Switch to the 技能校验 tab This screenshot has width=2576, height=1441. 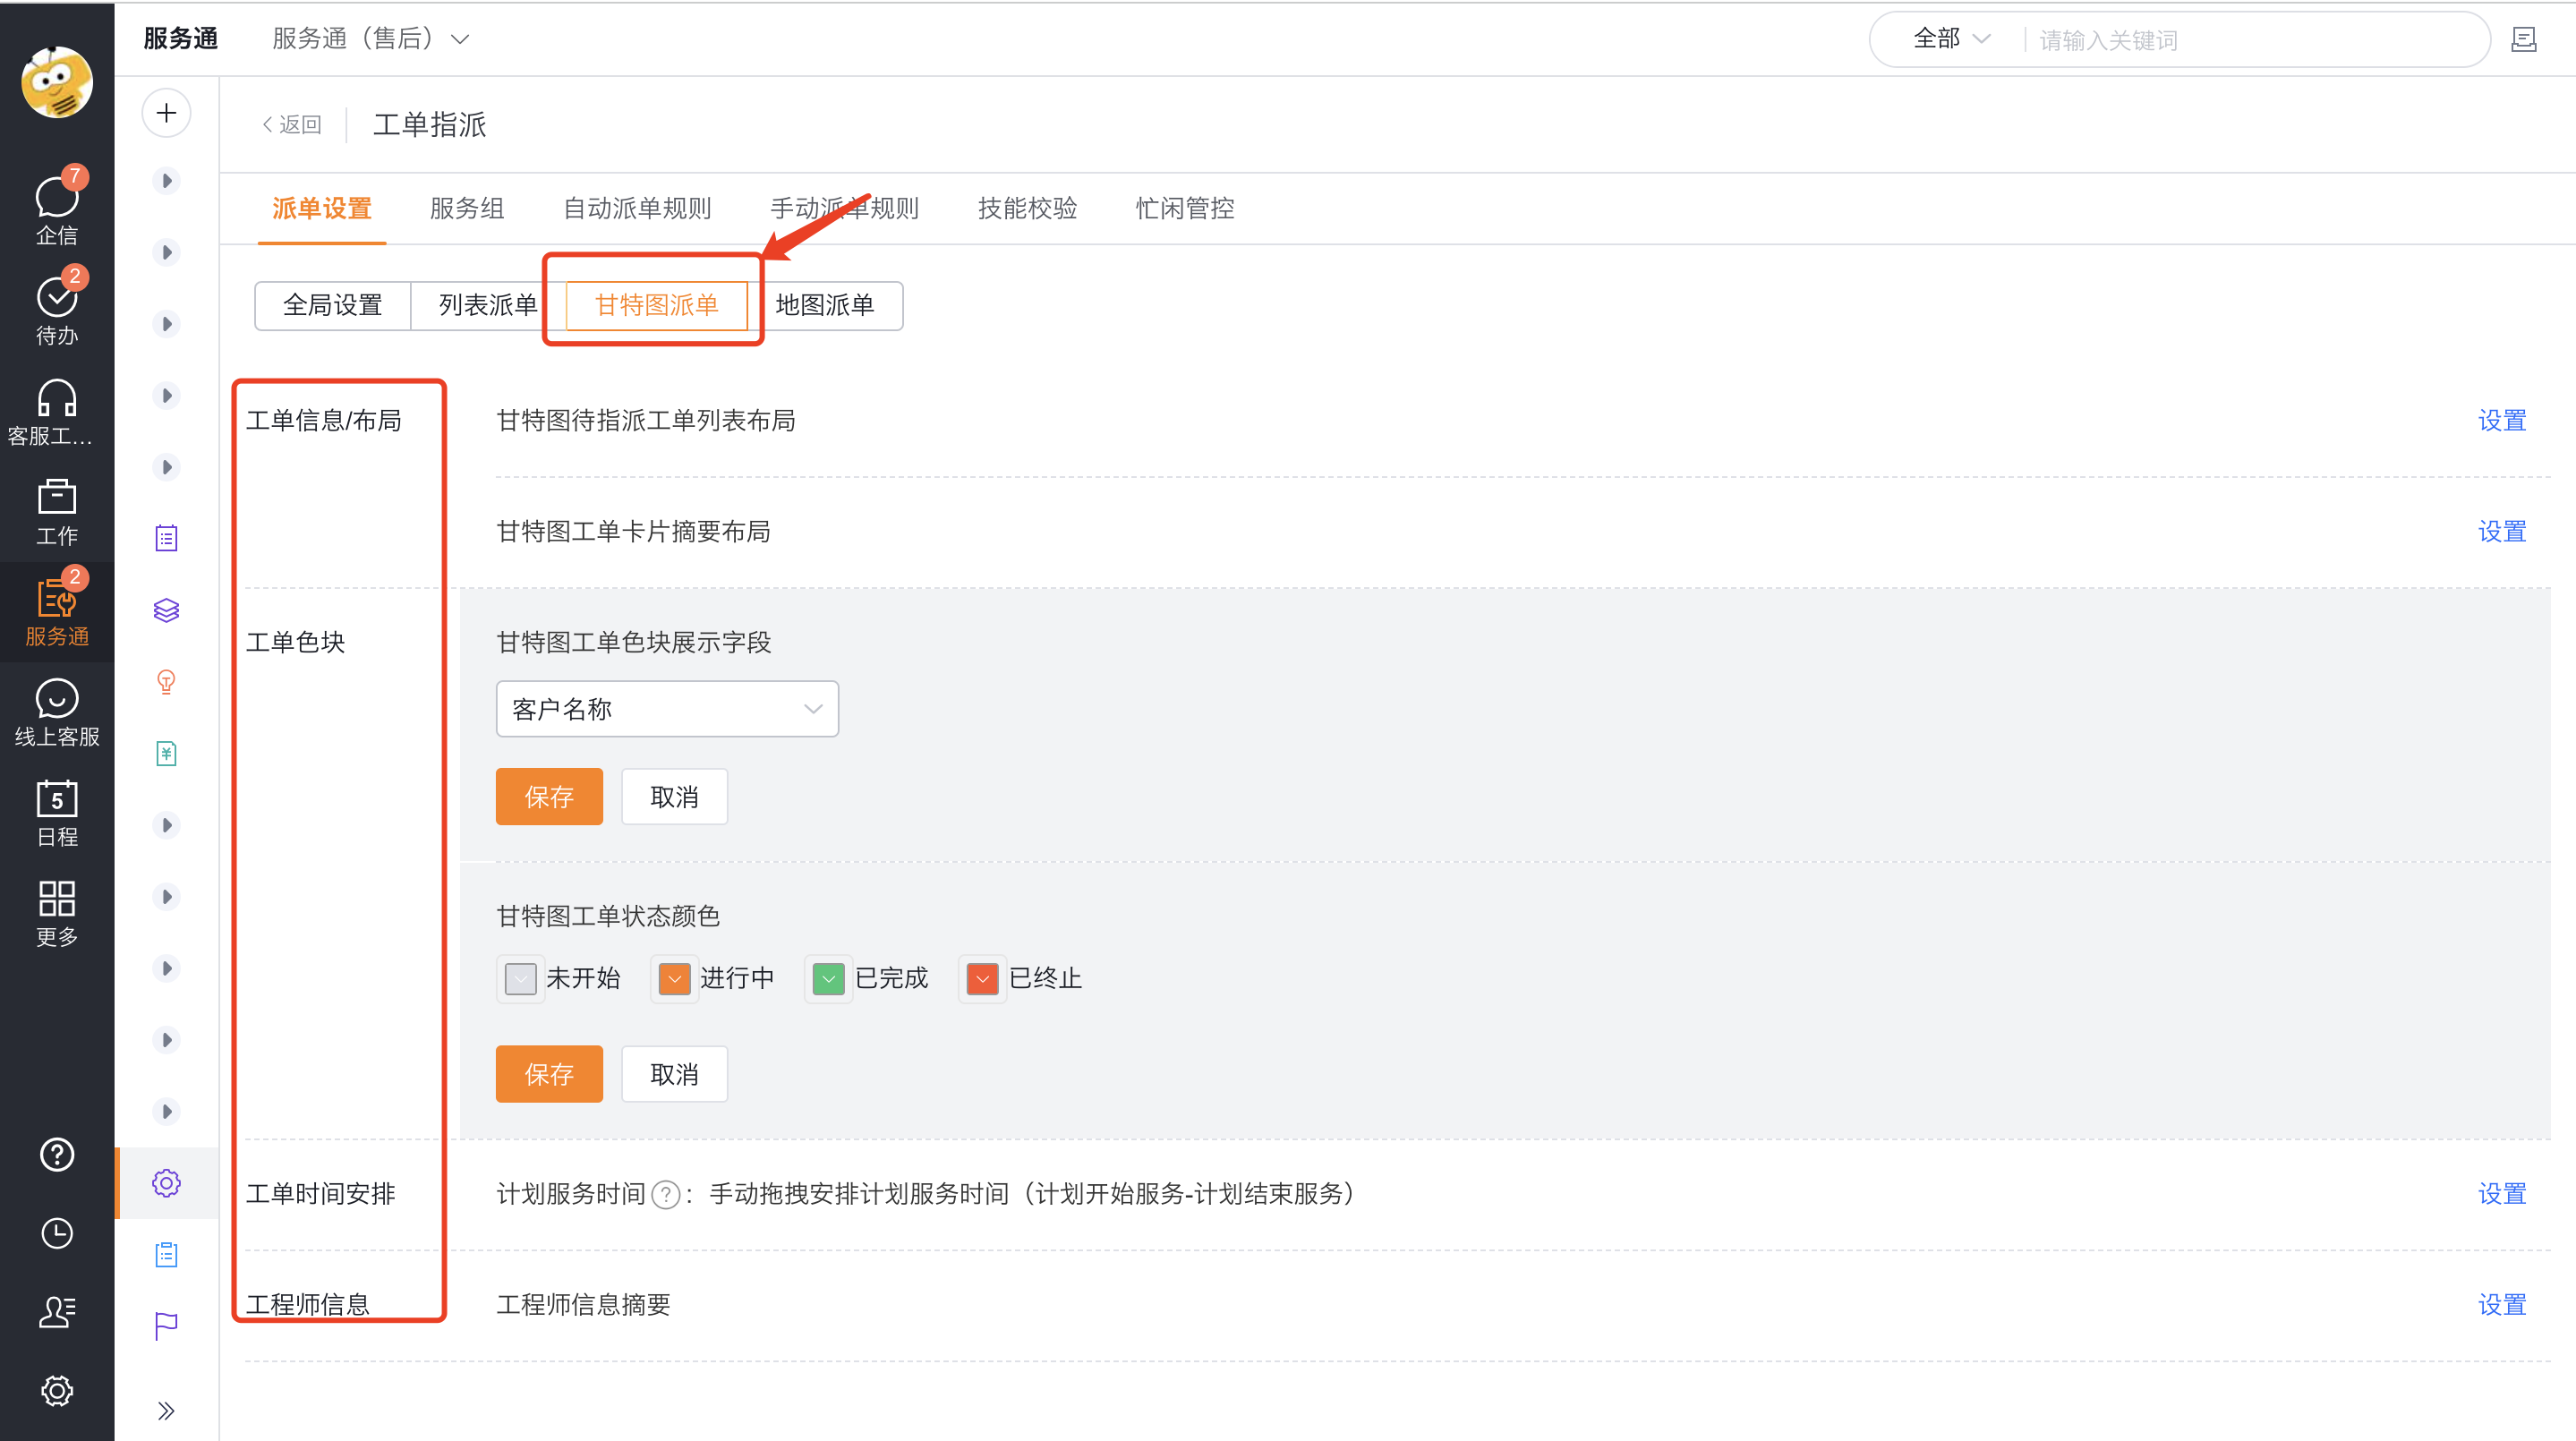click(1027, 209)
